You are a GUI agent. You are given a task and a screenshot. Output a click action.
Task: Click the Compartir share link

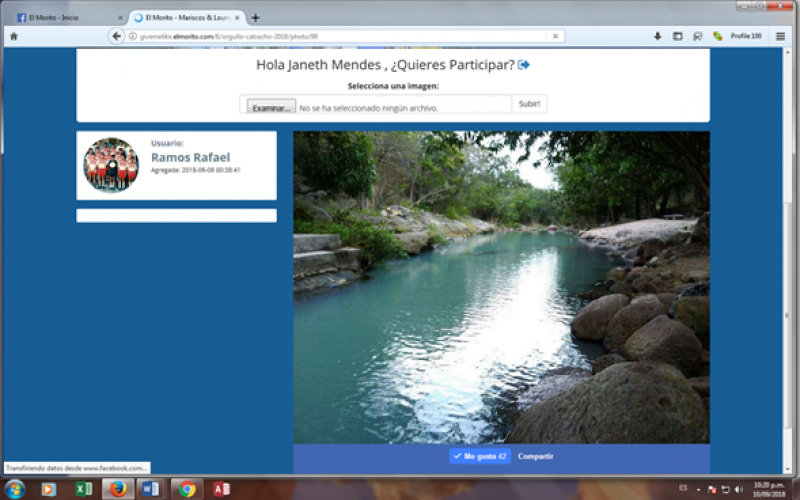[535, 456]
